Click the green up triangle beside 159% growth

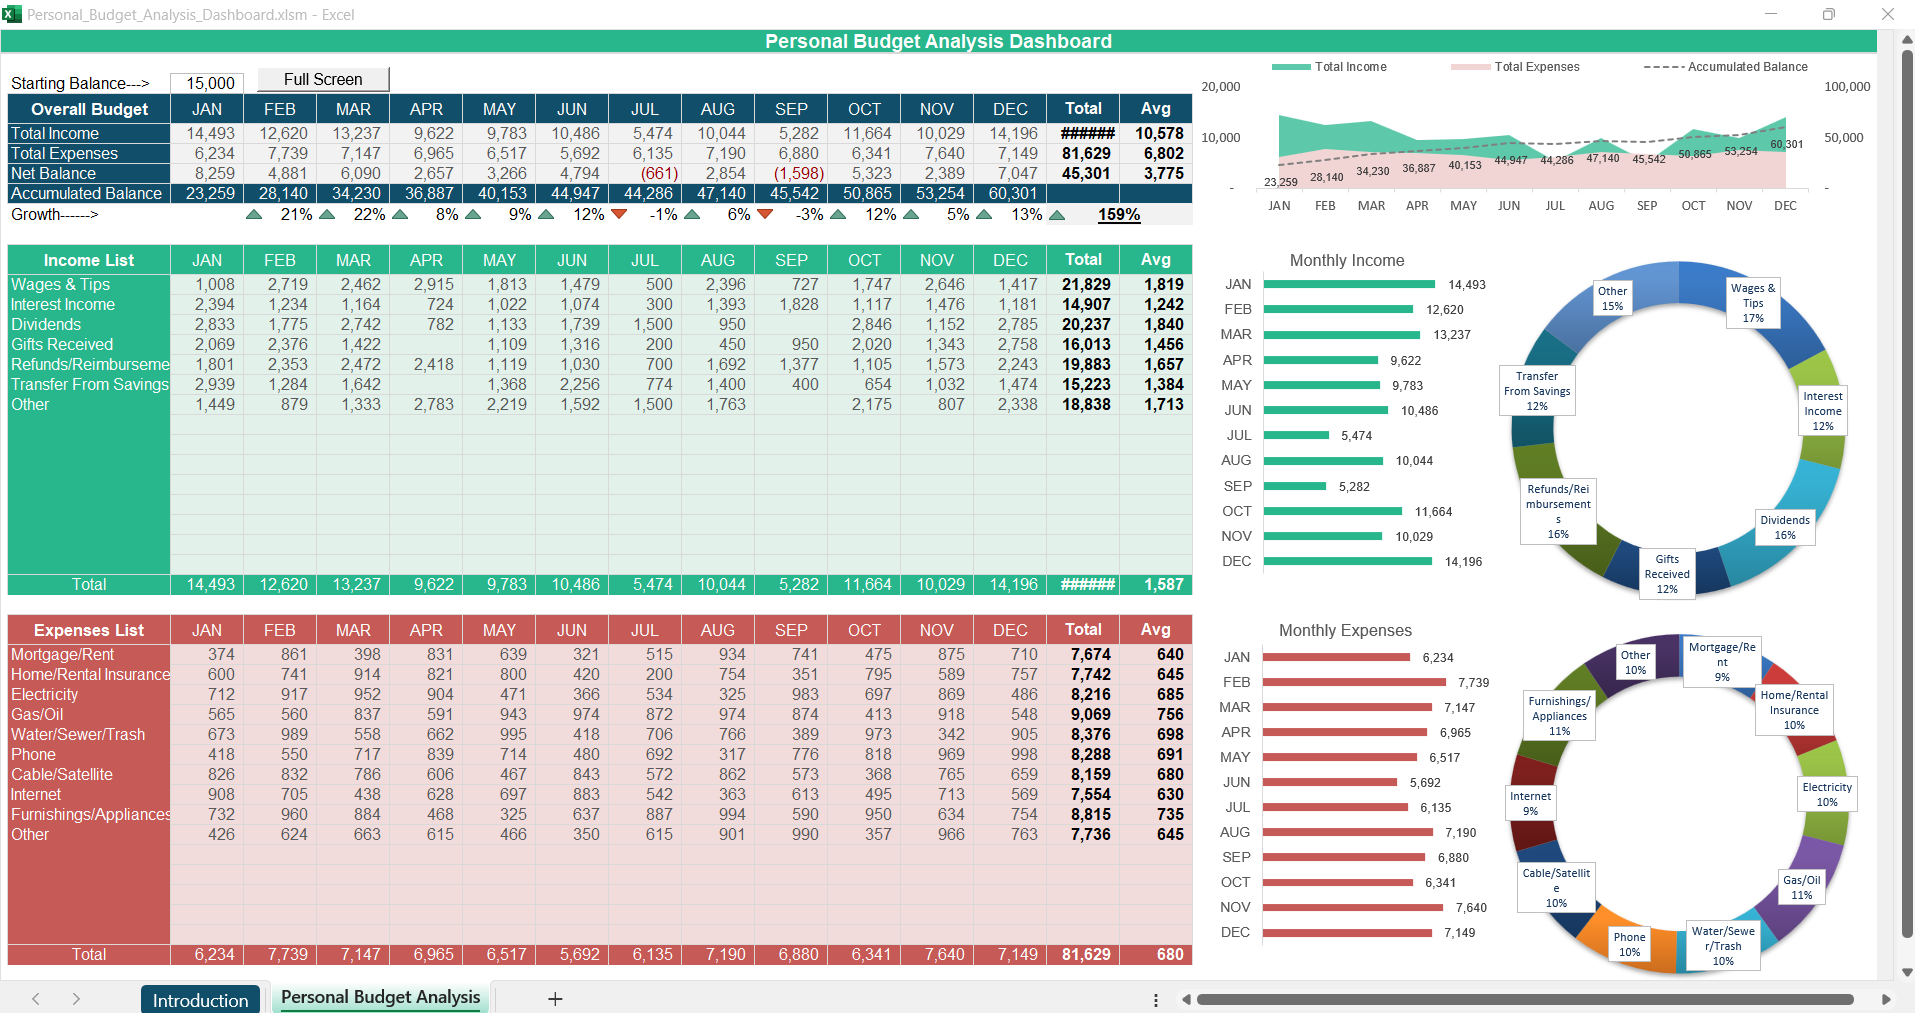pos(1057,215)
